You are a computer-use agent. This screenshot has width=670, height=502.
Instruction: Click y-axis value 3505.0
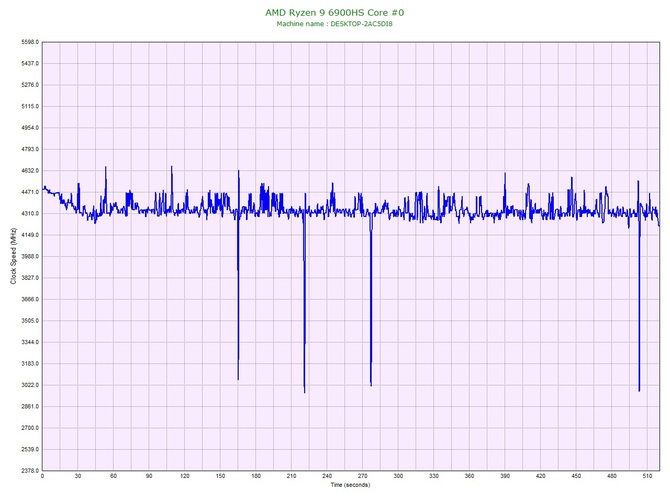point(30,320)
